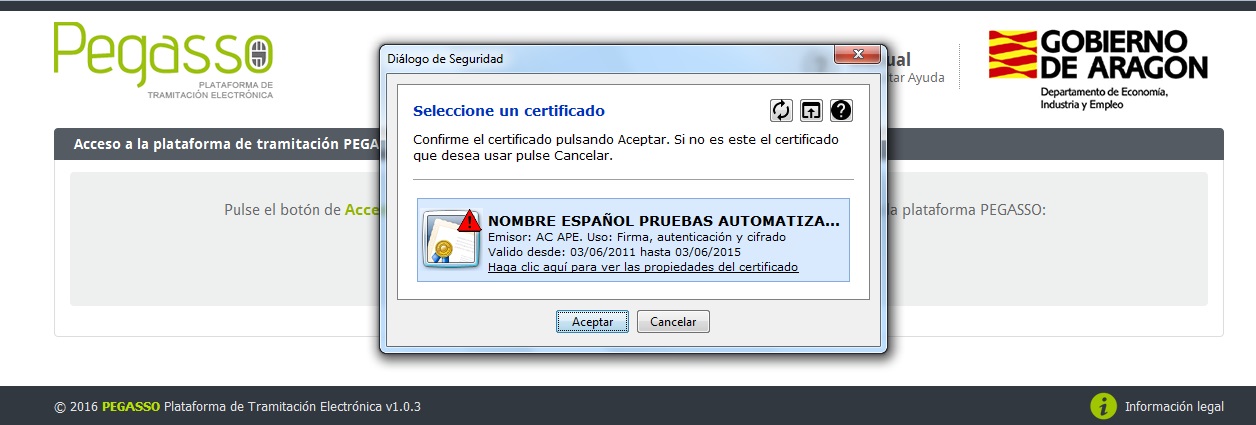The height and width of the screenshot is (425, 1256).
Task: Click the Información legal info icon
Action: click(1103, 406)
